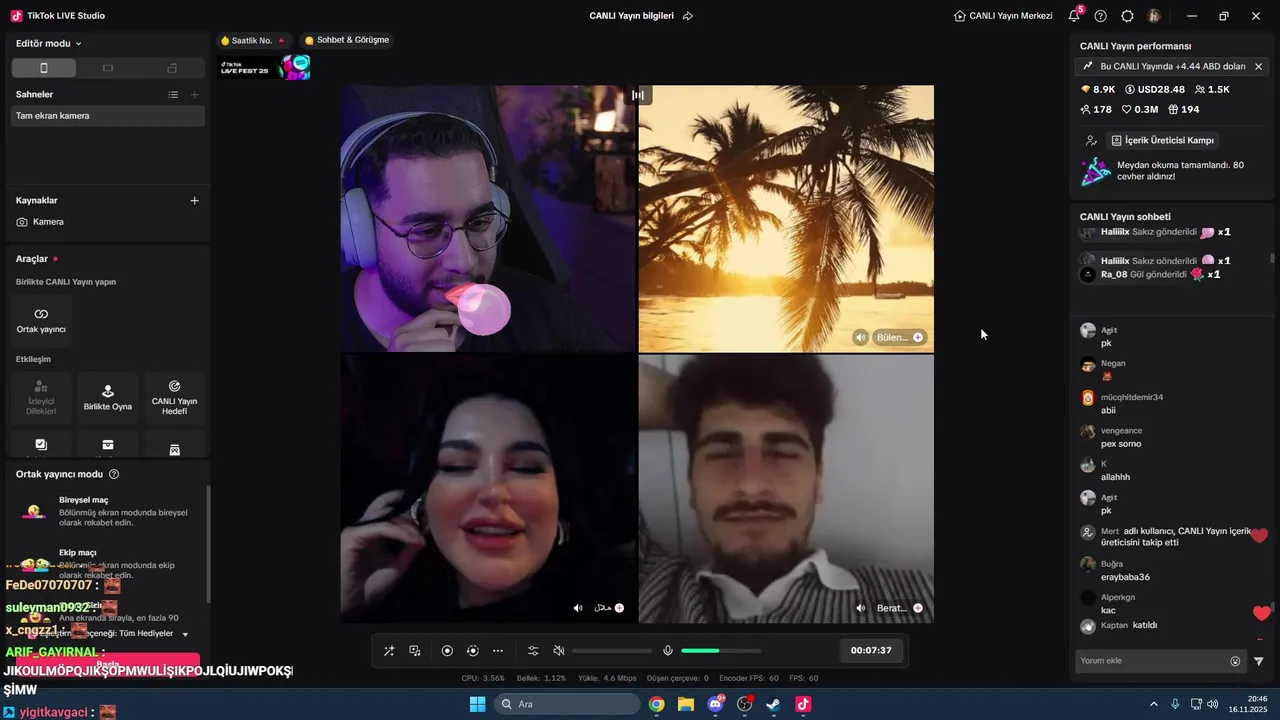This screenshot has width=1280, height=720.
Task: Open the audio mixer sliders icon
Action: pos(533,651)
